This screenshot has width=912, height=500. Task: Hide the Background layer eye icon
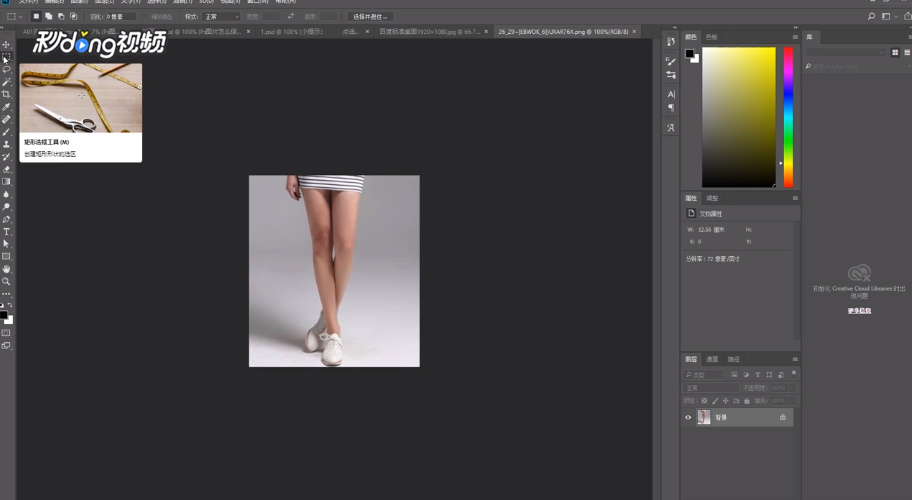coord(688,417)
